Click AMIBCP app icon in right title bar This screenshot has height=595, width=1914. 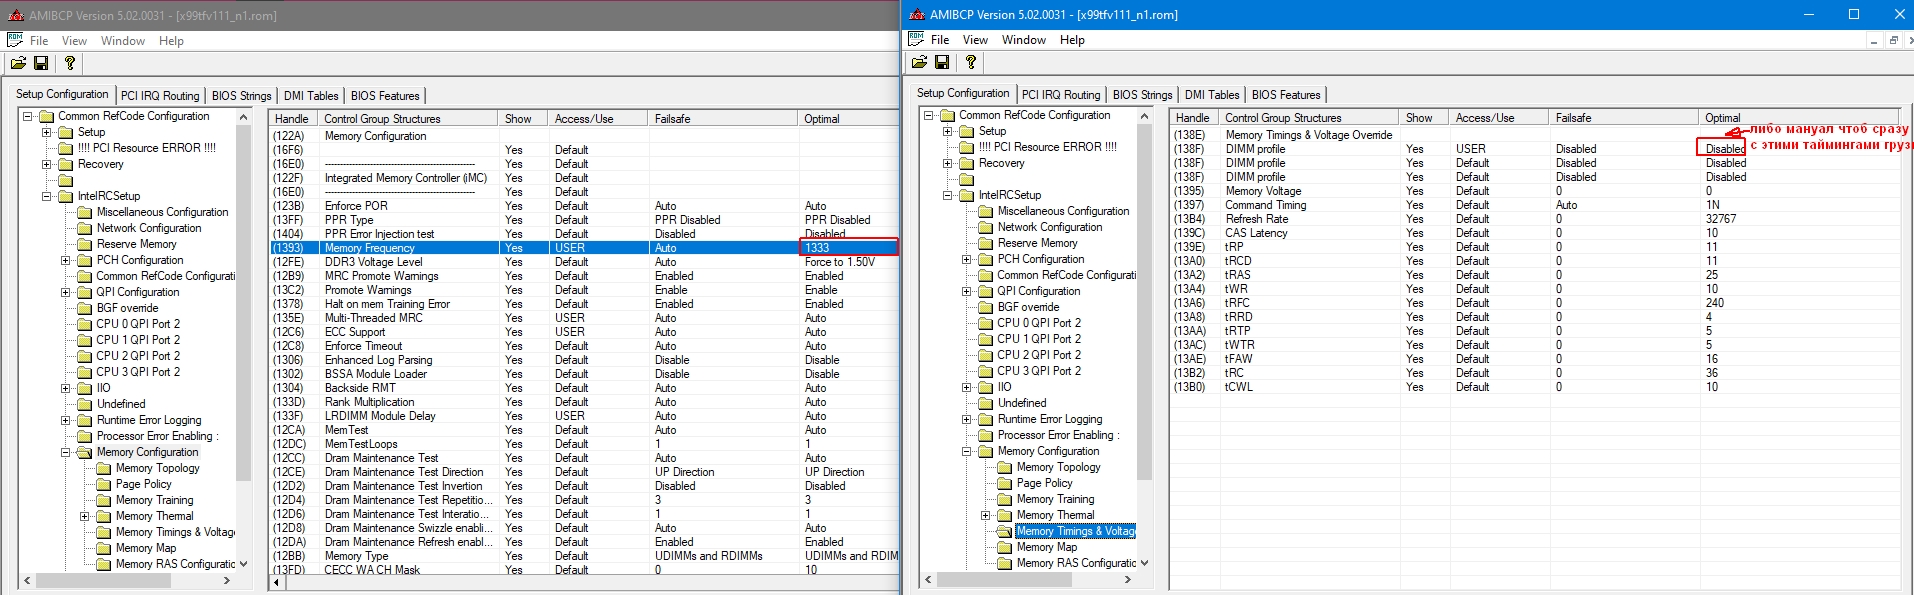click(916, 14)
